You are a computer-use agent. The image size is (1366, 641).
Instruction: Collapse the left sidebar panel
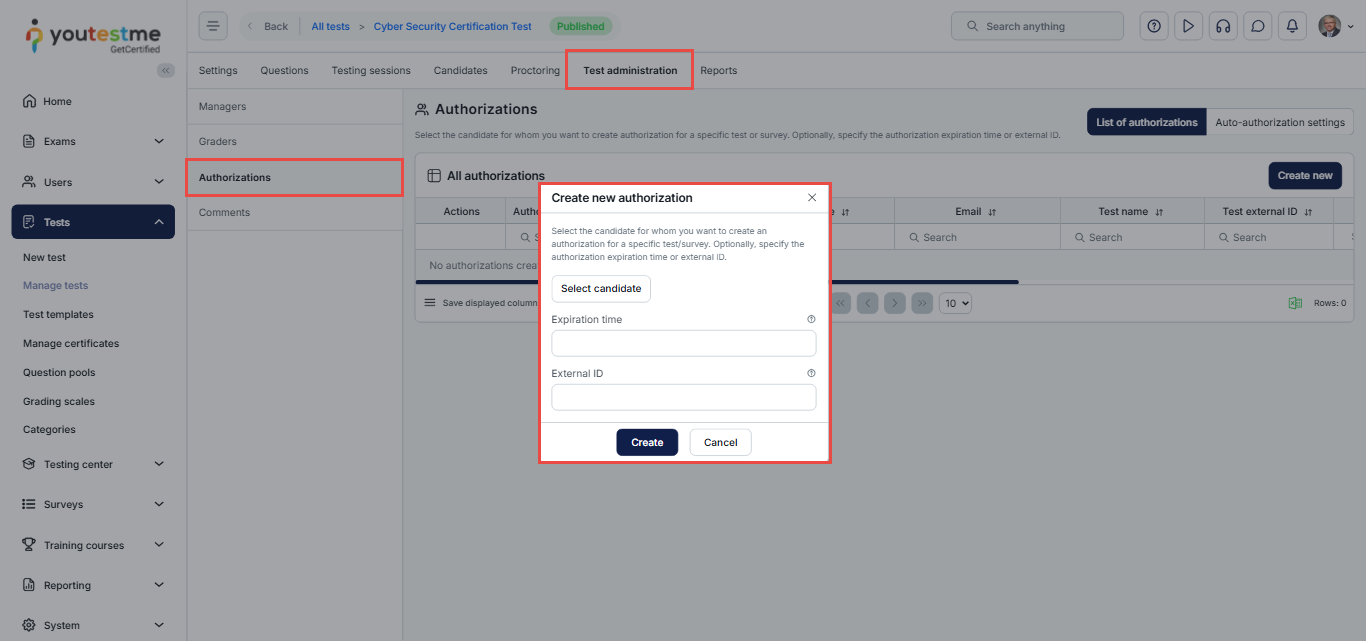[x=166, y=70]
